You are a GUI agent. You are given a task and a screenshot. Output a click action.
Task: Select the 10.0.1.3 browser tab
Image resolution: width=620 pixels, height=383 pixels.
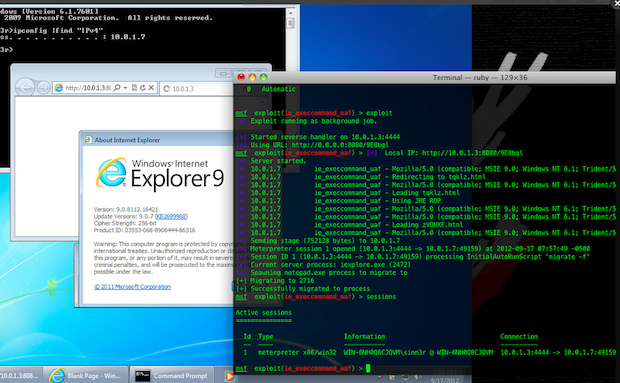197,89
